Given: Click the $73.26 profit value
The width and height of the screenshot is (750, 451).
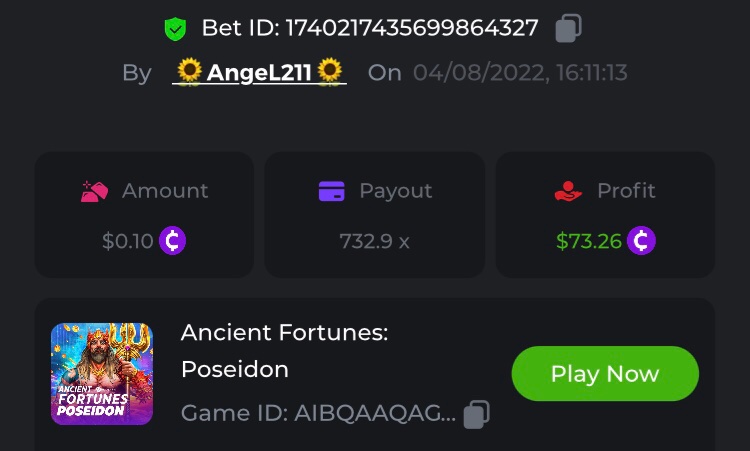Looking at the screenshot, I should coord(589,241).
